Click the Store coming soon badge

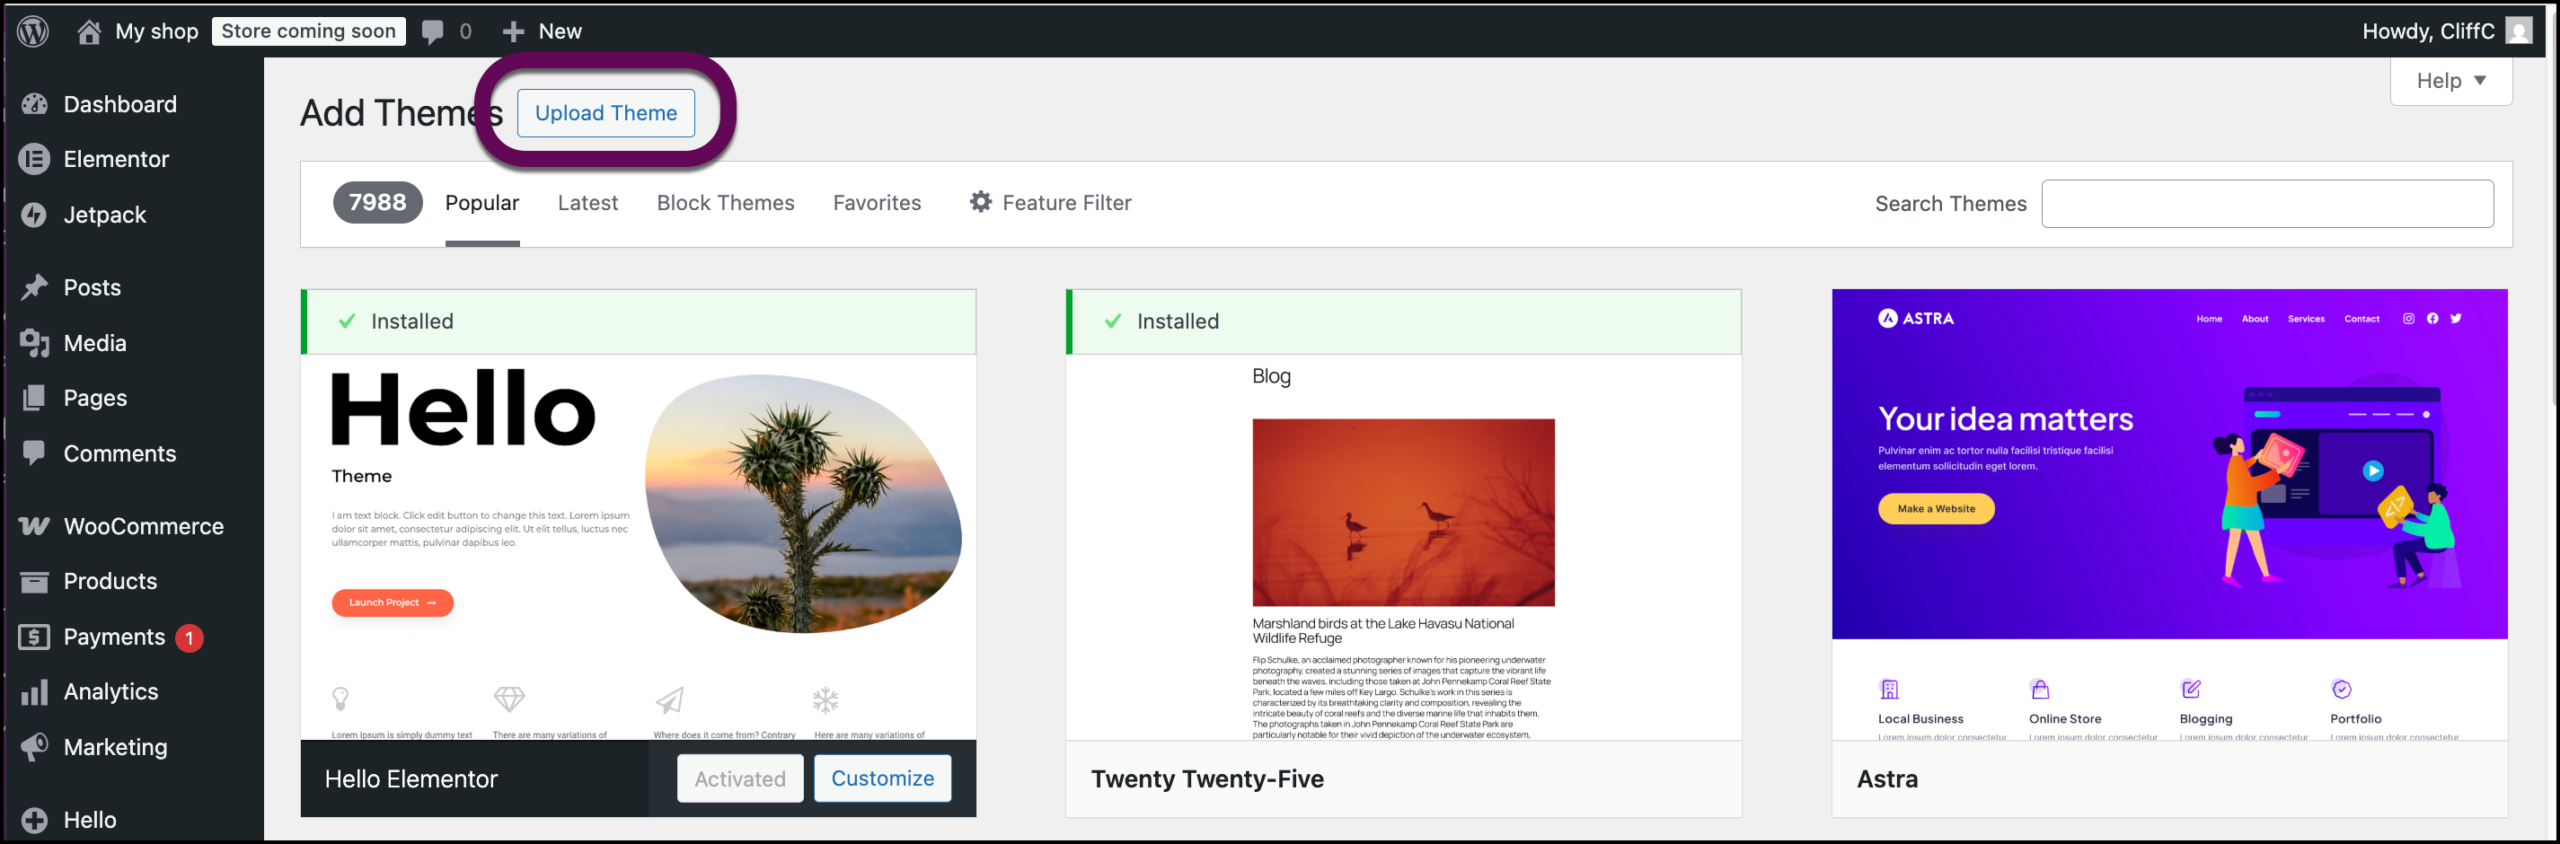[x=309, y=31]
